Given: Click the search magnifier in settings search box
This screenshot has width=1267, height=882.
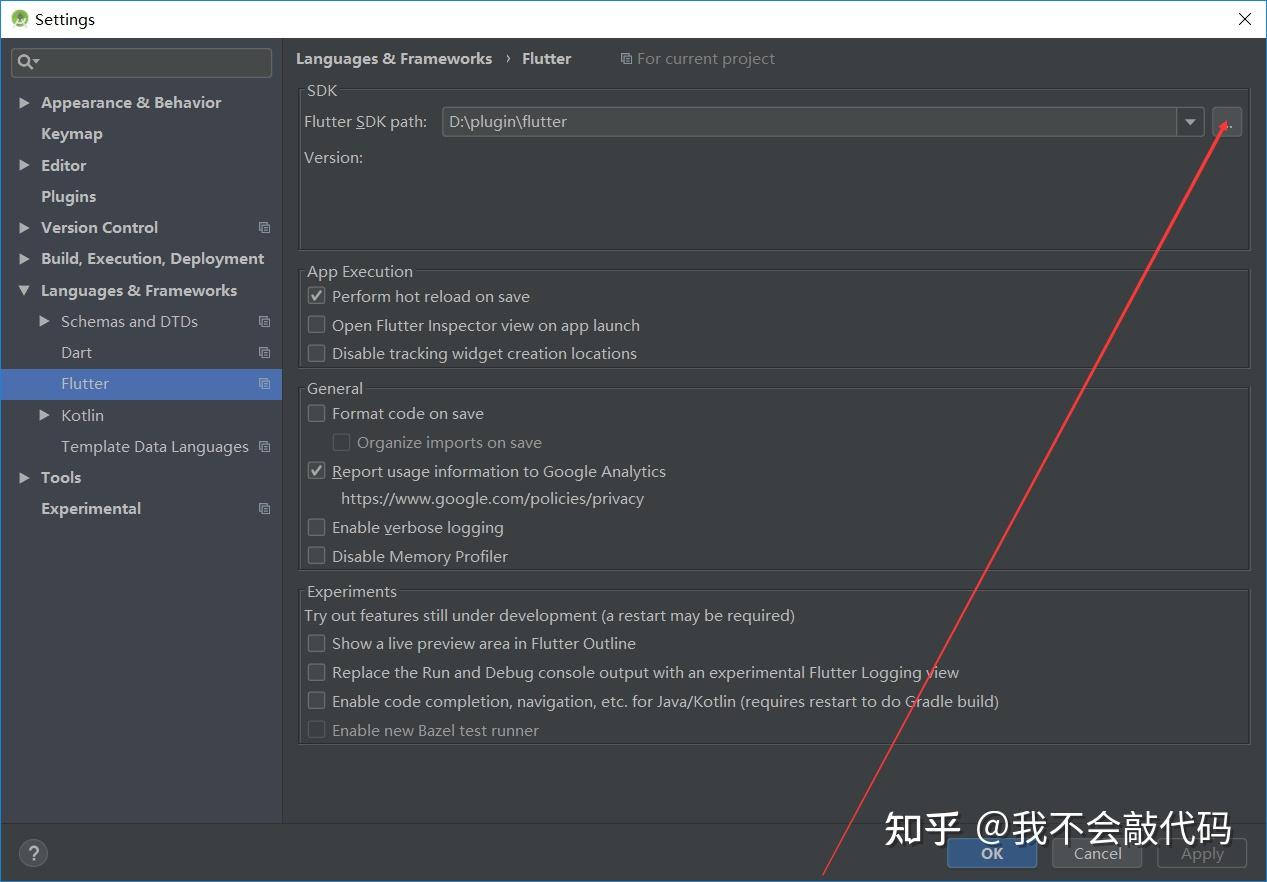Looking at the screenshot, I should 25,62.
